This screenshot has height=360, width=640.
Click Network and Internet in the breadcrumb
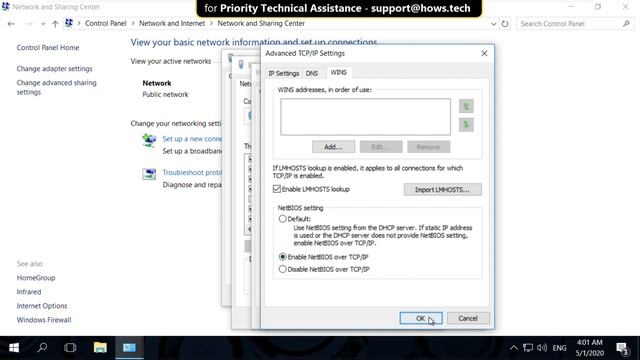pyautogui.click(x=172, y=23)
